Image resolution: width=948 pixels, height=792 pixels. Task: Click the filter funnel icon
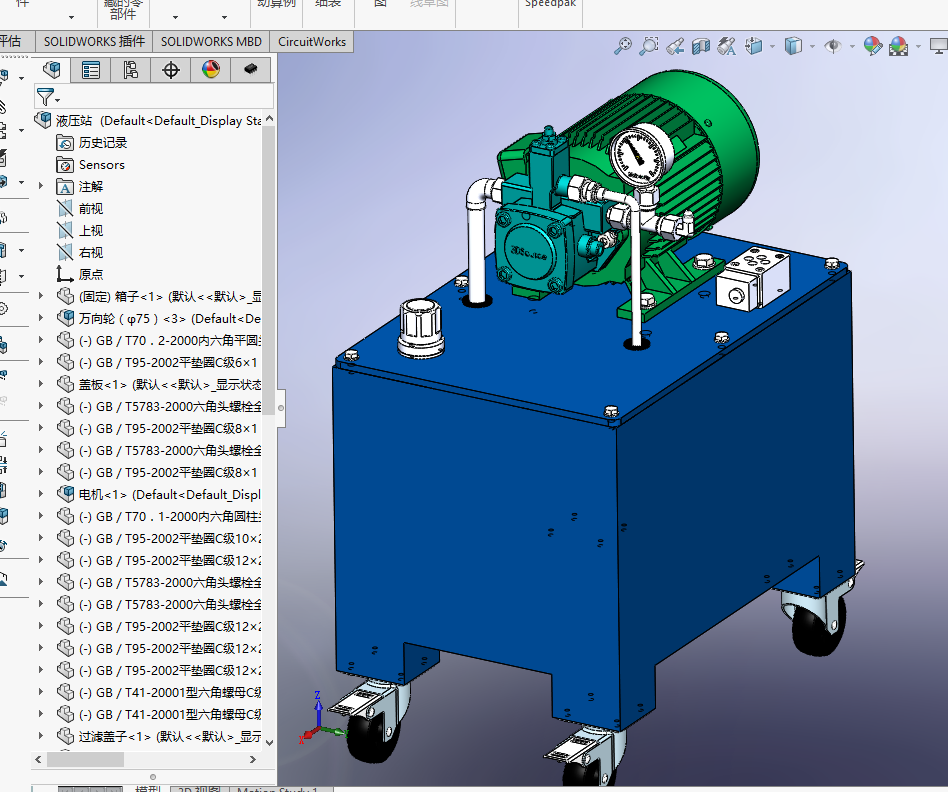45,97
